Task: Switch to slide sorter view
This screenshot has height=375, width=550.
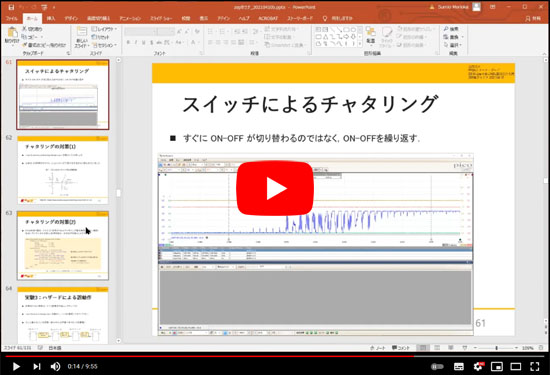Action: point(437,348)
